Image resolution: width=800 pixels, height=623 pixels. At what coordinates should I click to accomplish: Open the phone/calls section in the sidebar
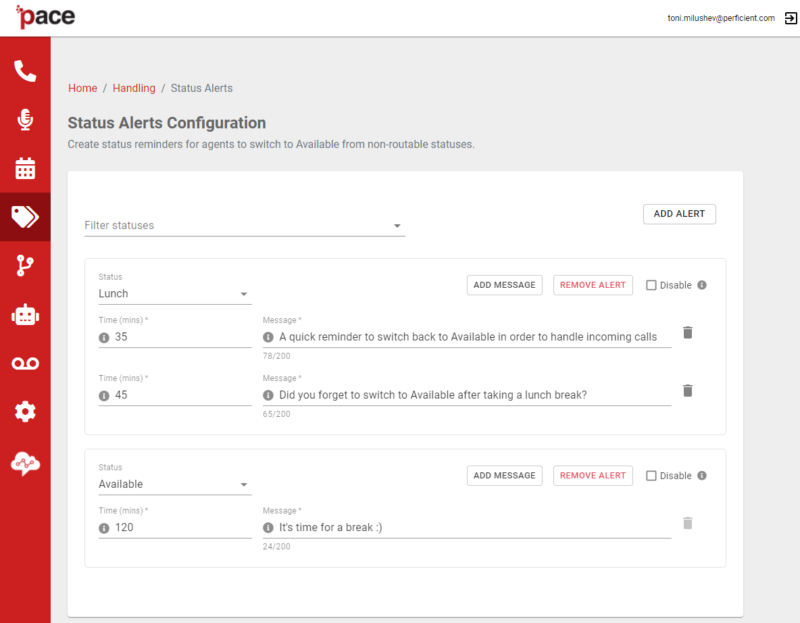pyautogui.click(x=25, y=70)
